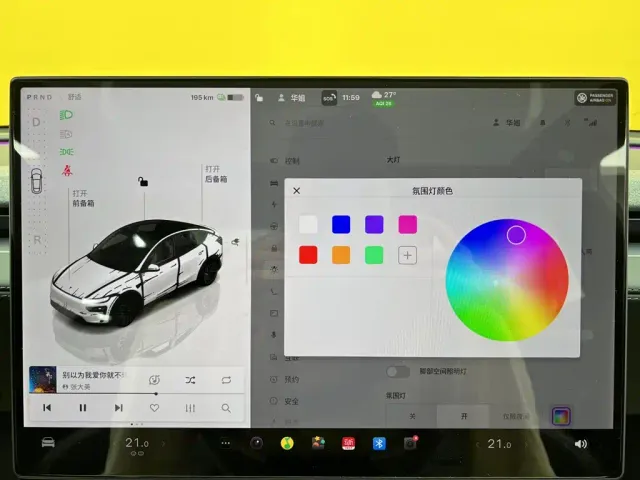
Task: Click the album art thumbnail
Action: click(x=43, y=380)
